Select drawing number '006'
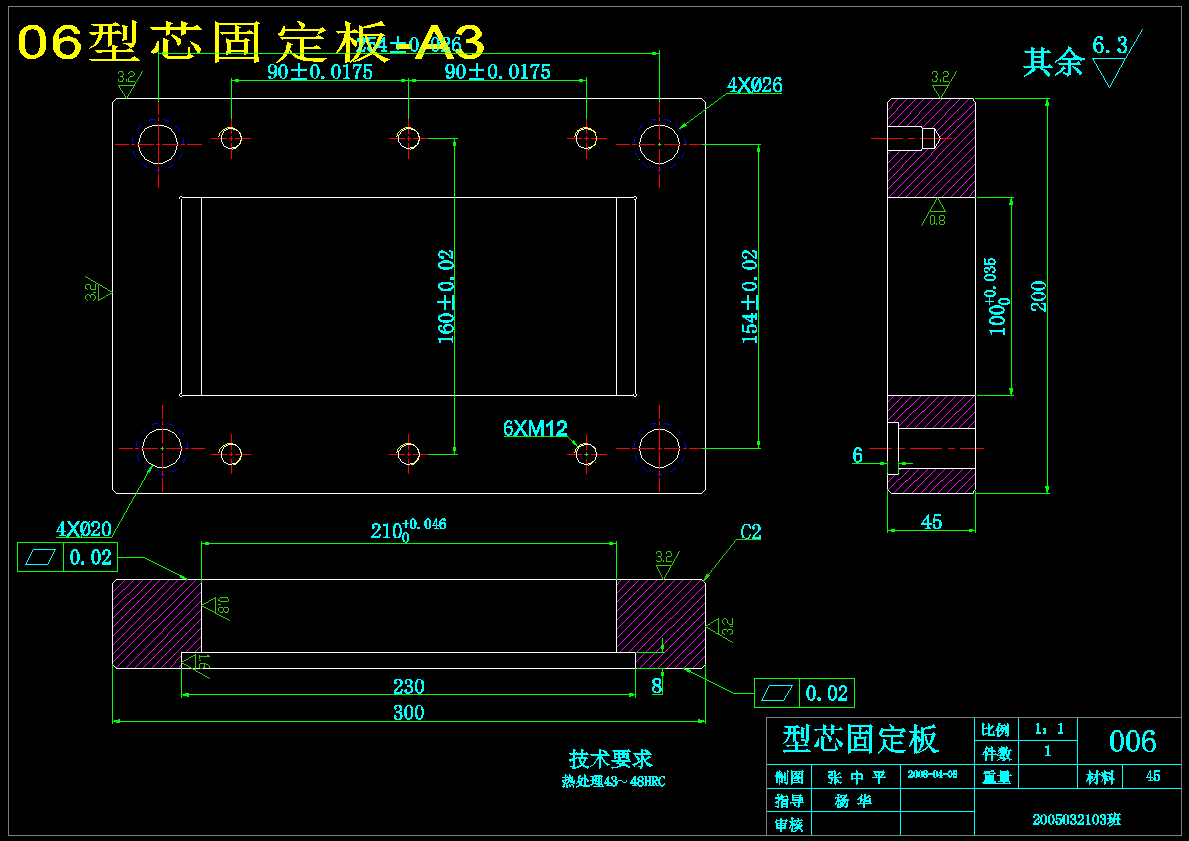 tap(1132, 741)
